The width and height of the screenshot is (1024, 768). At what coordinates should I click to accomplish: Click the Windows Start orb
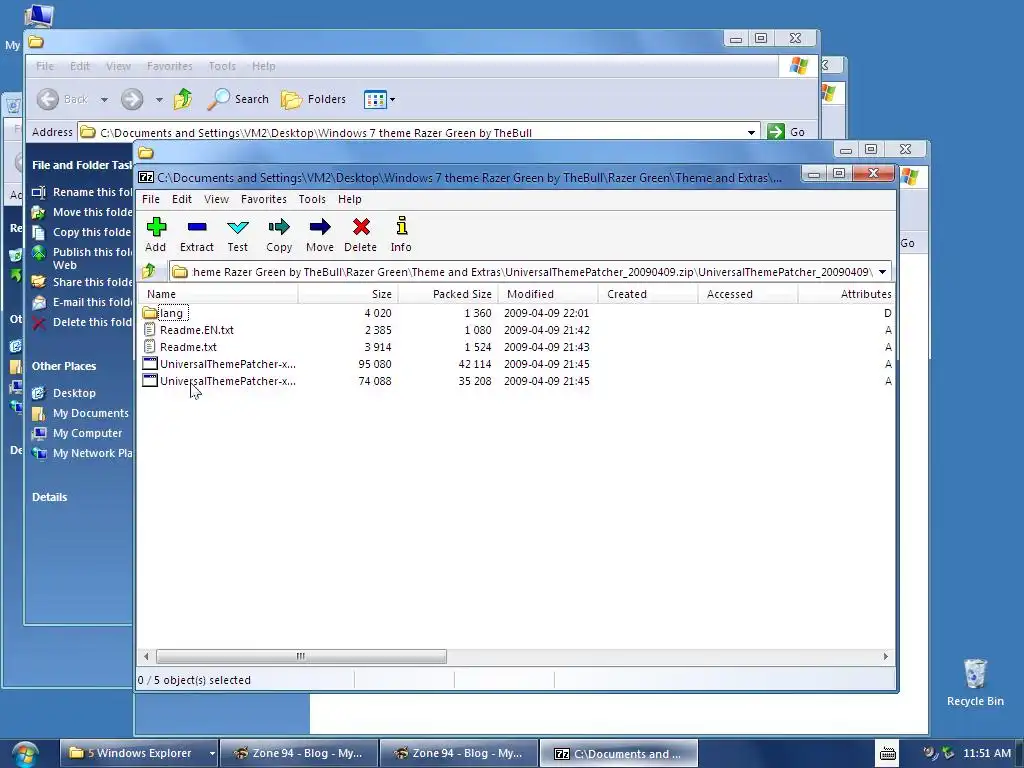pyautogui.click(x=24, y=754)
